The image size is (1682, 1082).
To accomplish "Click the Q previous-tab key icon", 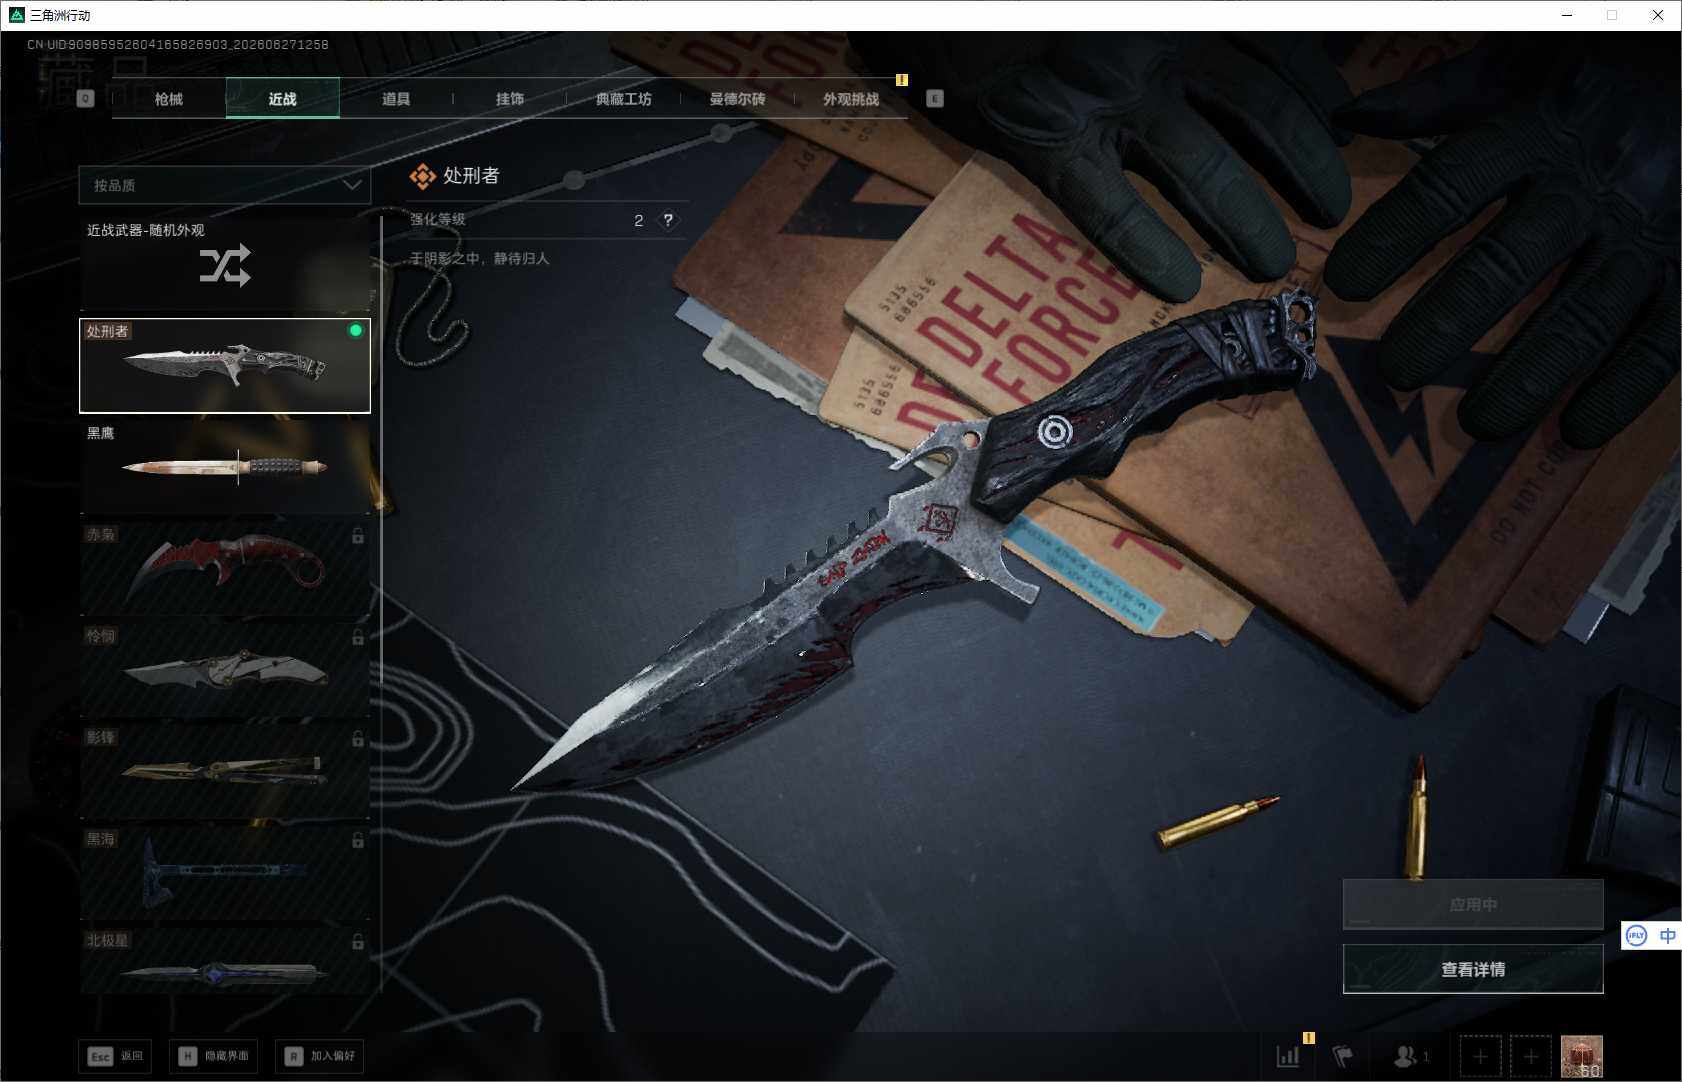I will 86,98.
